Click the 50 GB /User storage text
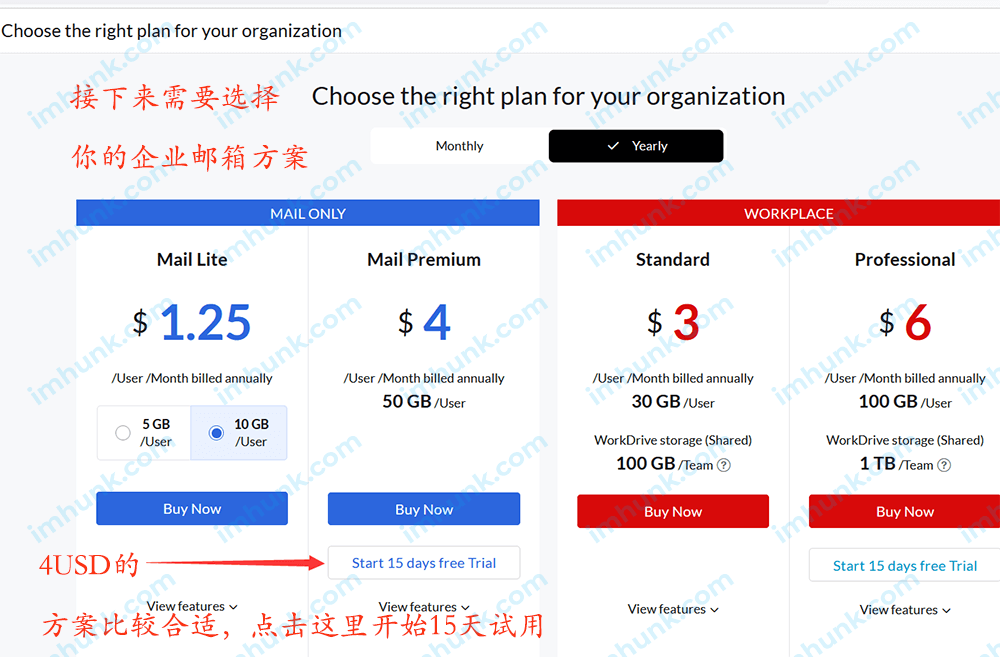Viewport: 1000px width, 657px height. coord(424,402)
